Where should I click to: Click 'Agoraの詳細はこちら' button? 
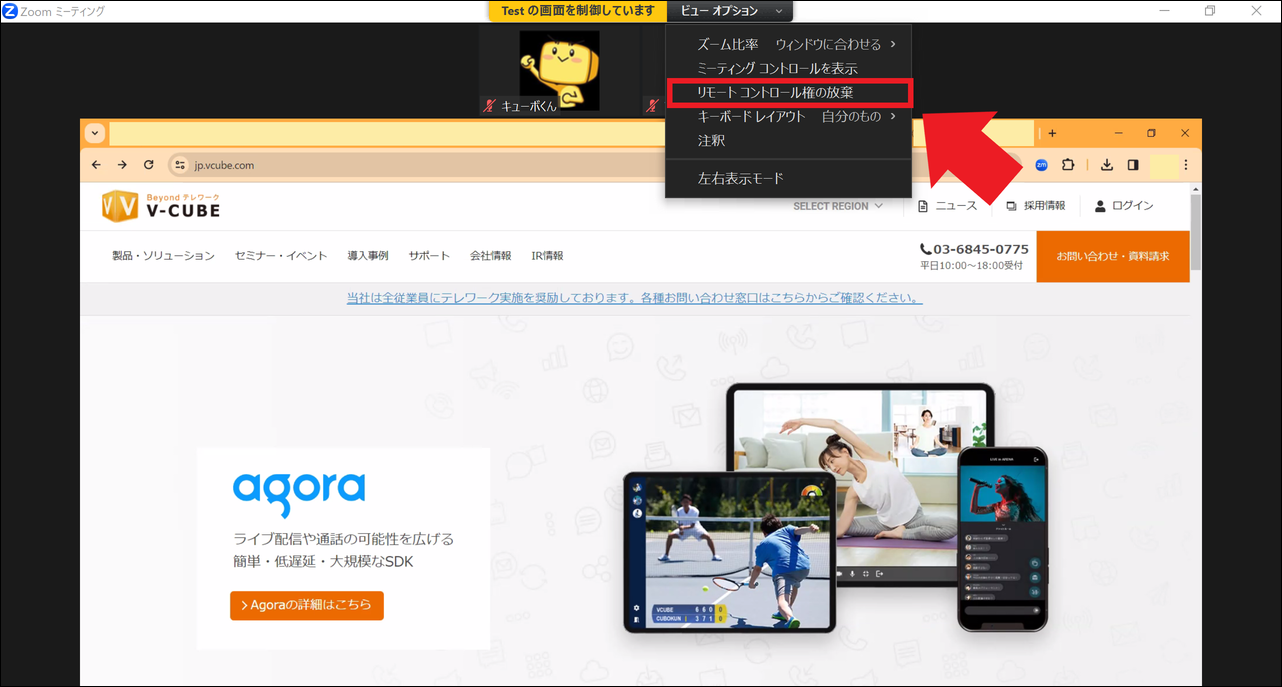307,605
